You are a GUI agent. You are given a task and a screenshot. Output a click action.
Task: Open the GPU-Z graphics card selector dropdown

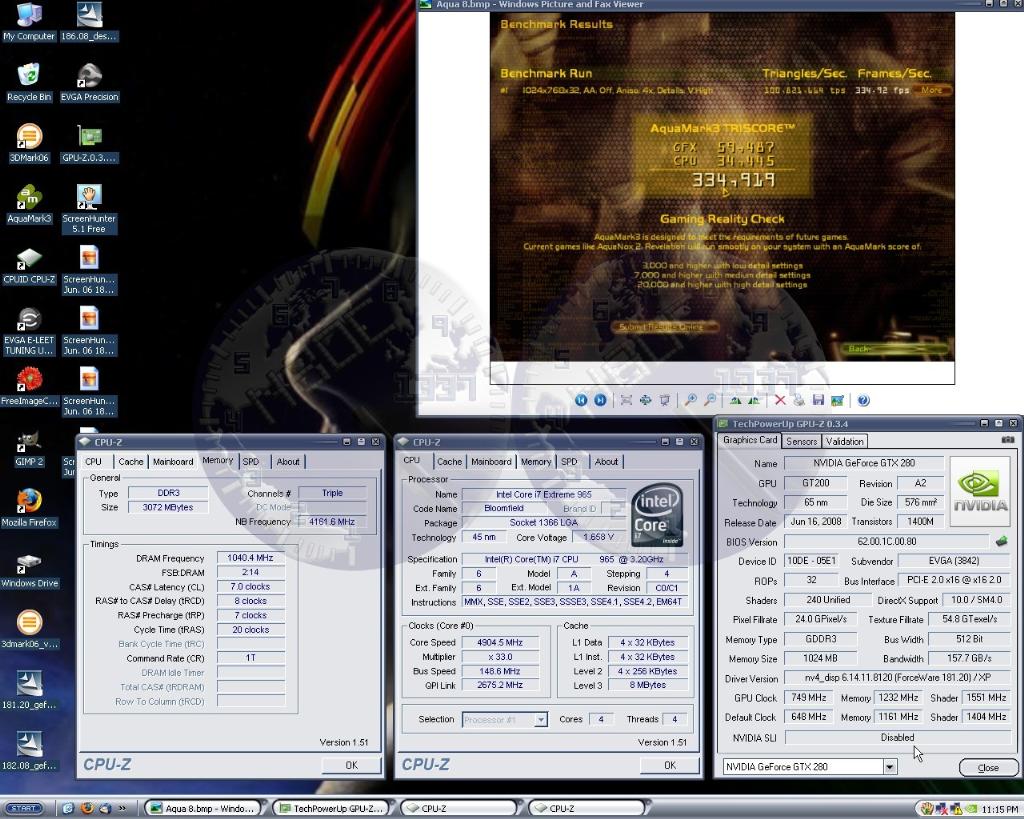click(x=889, y=767)
